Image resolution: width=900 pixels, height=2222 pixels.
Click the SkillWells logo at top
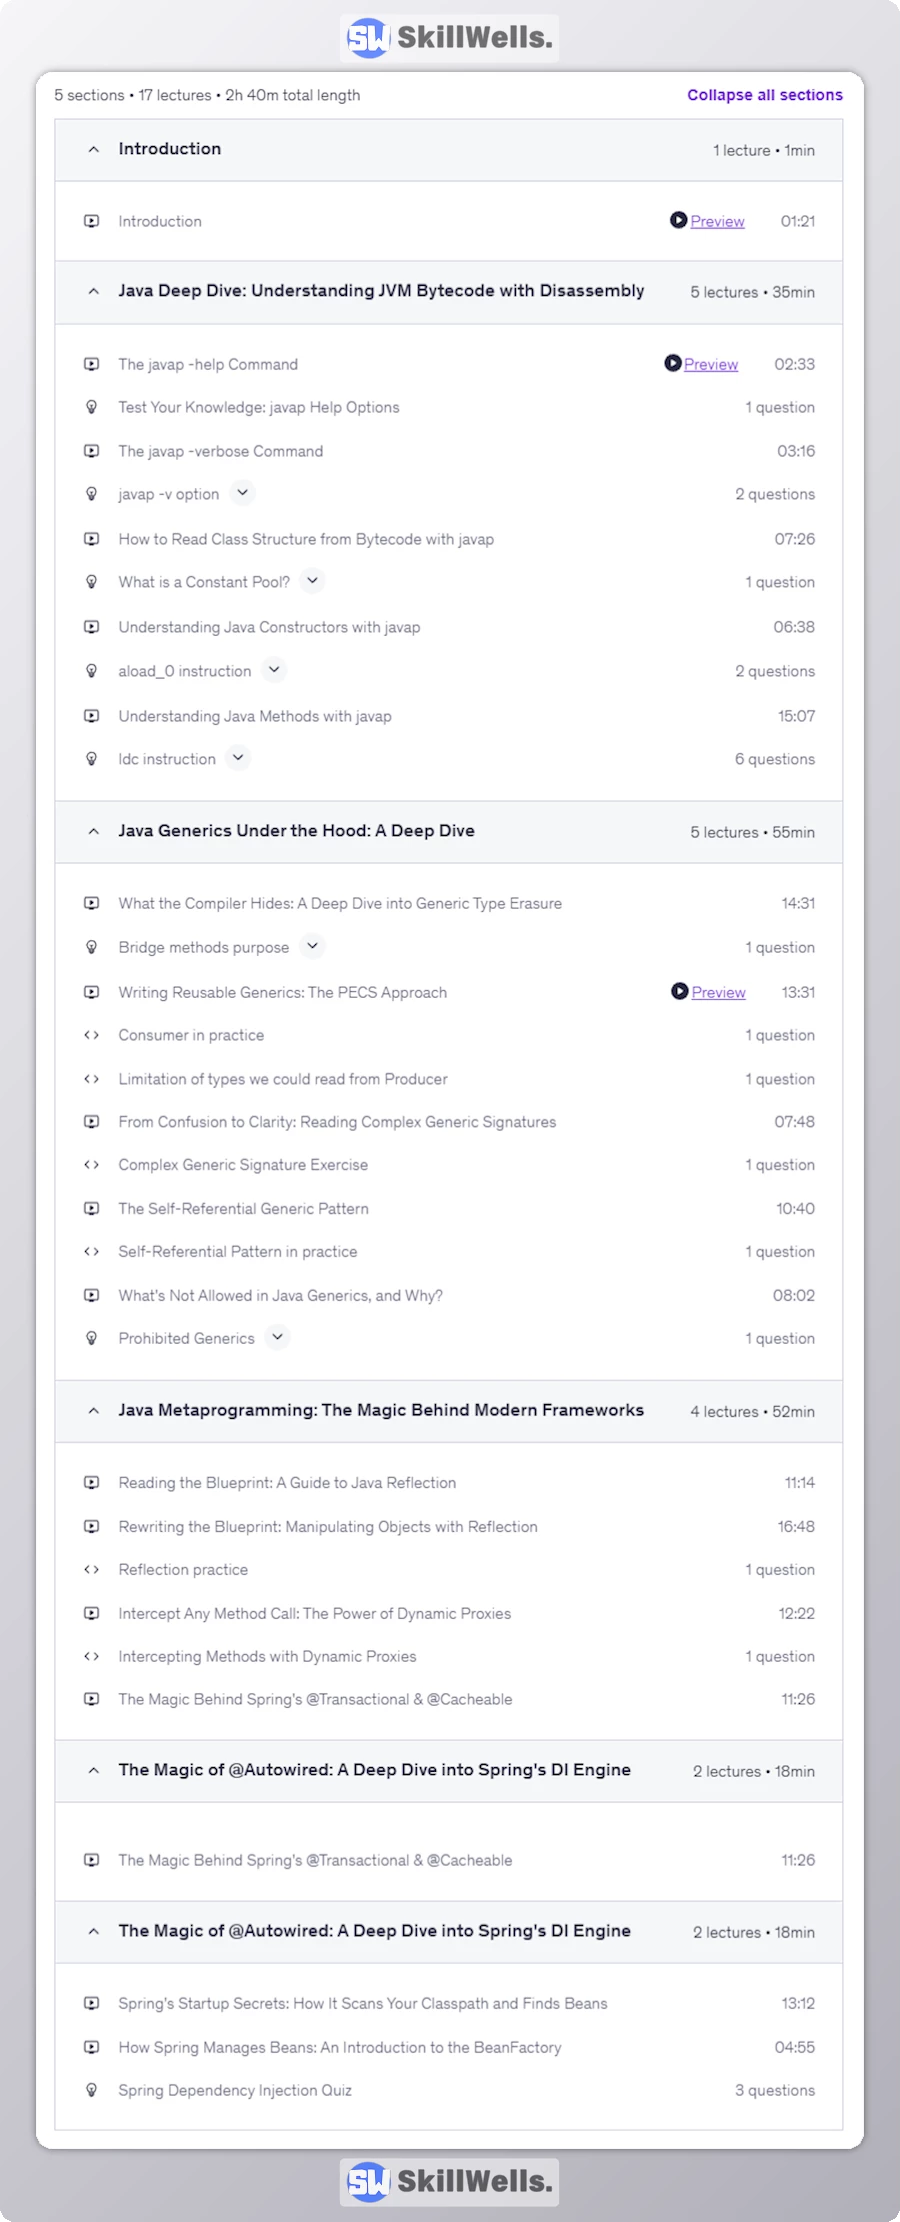(x=449, y=38)
